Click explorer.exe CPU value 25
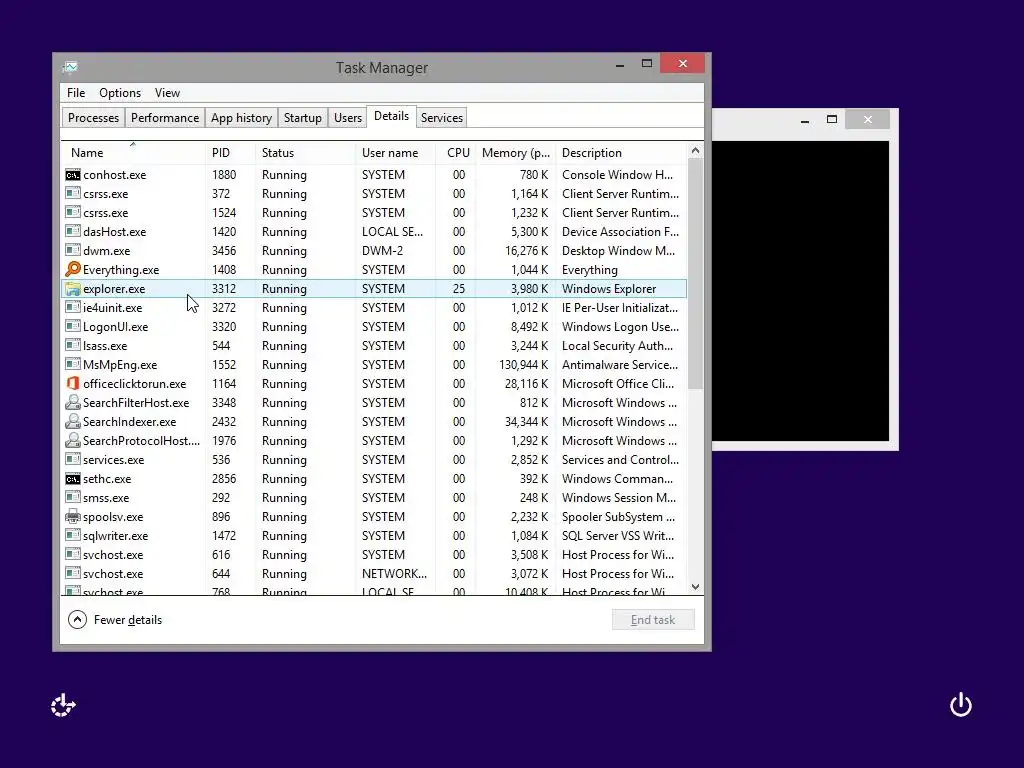 (459, 289)
